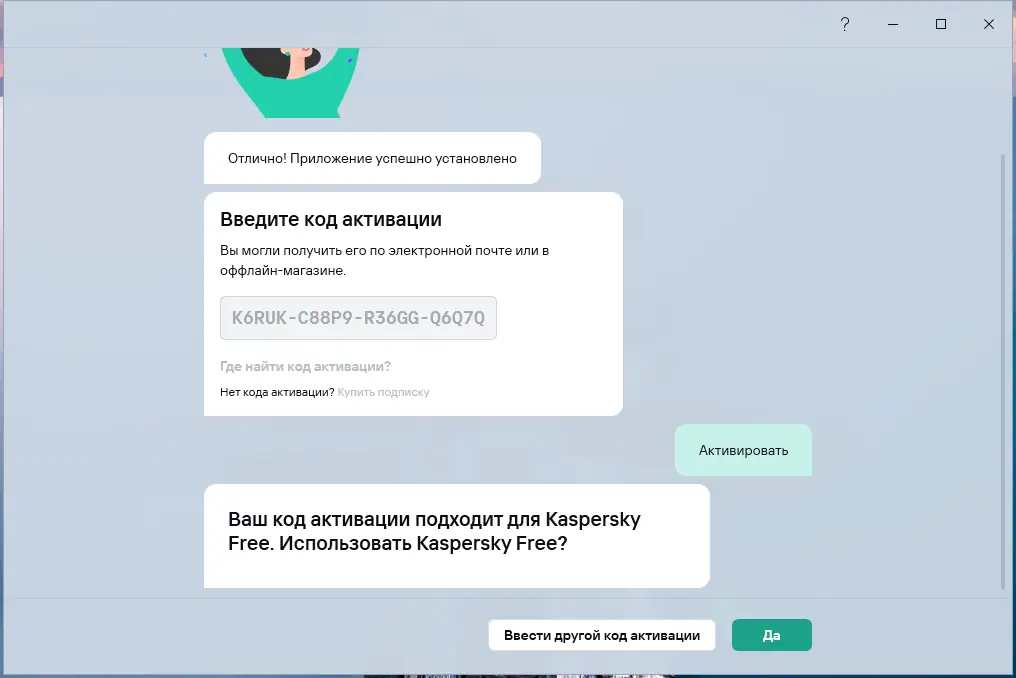Close the Kaspersky installer window
The width and height of the screenshot is (1016, 678).
coord(989,25)
